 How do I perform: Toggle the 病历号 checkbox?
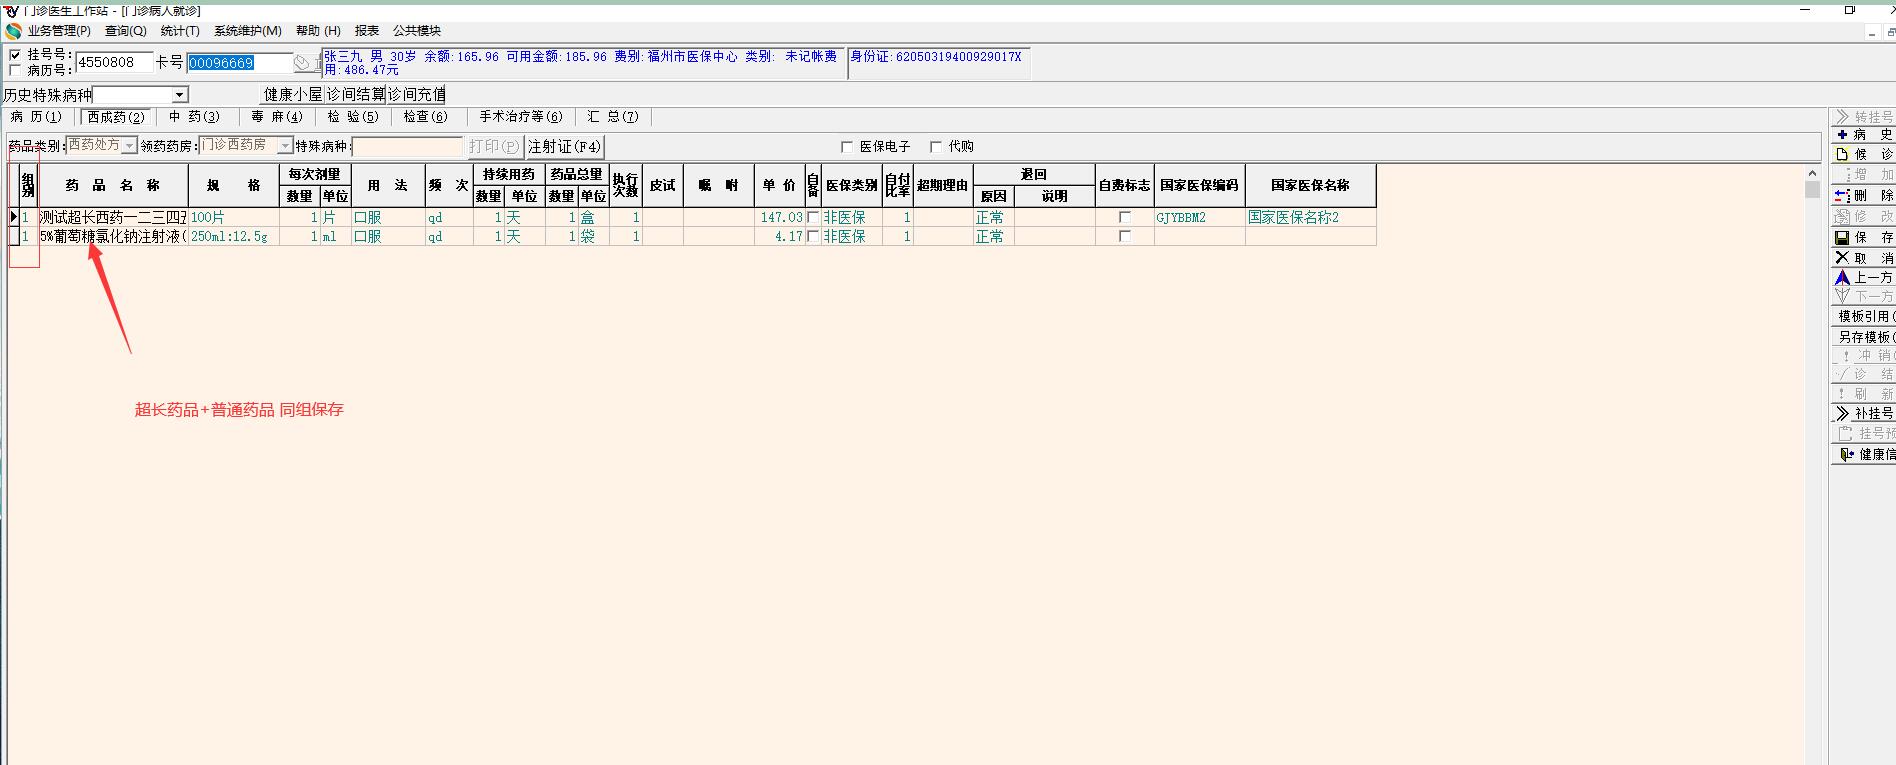(x=15, y=70)
